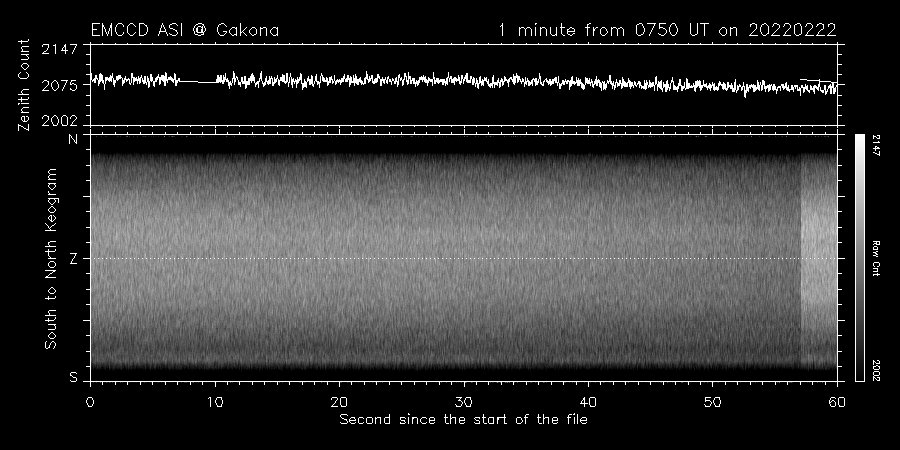900x450 pixels.
Task: Click the S (south) label on keogram axis
Action: click(73, 378)
